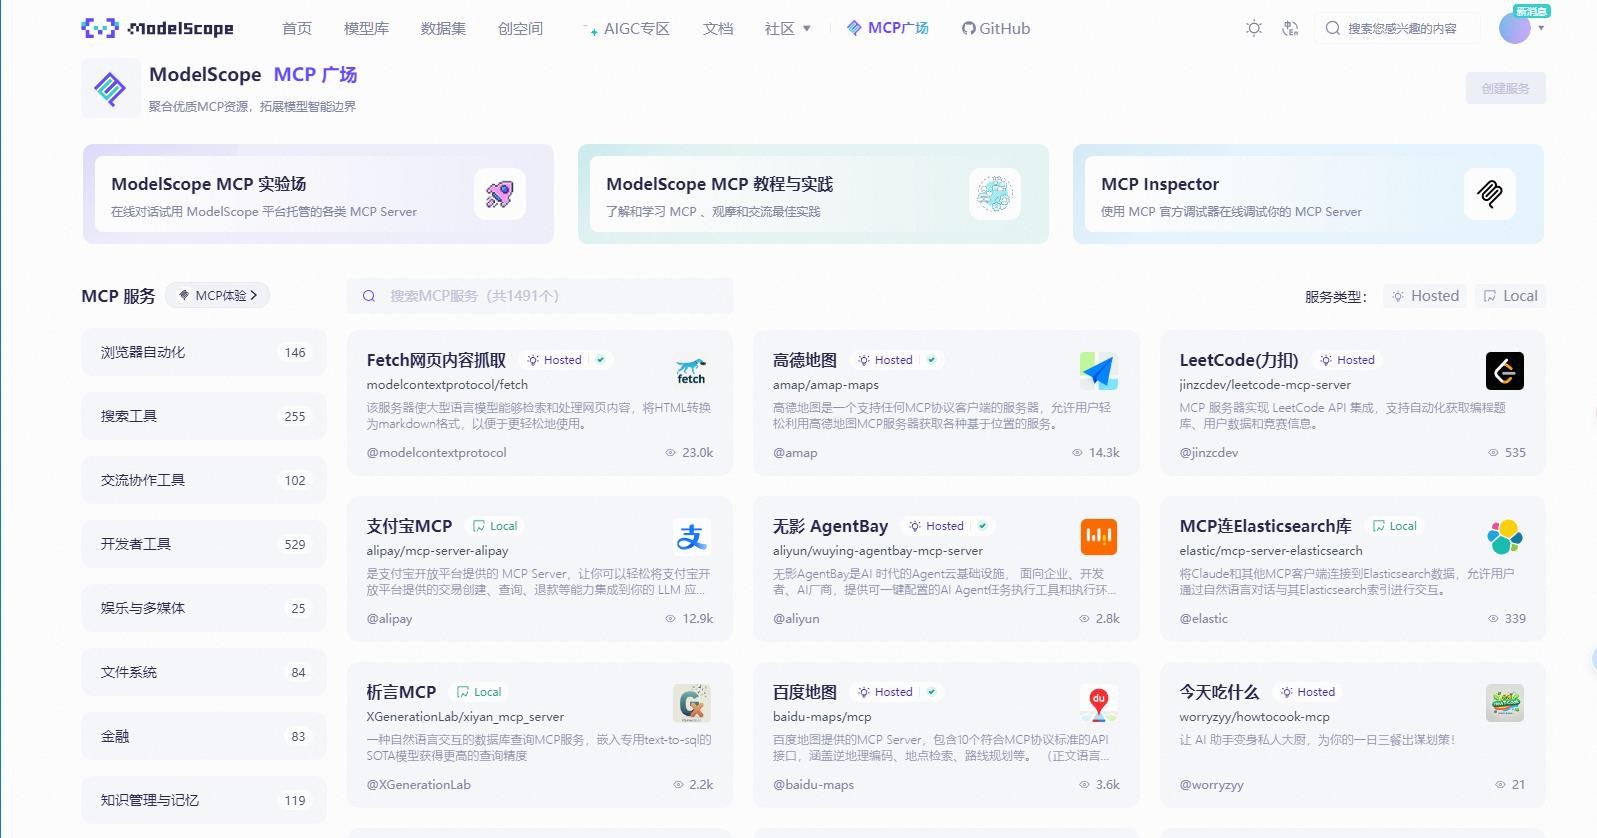Open the 新消息 notification badge
Viewport: 1597px width, 838px height.
point(1532,11)
